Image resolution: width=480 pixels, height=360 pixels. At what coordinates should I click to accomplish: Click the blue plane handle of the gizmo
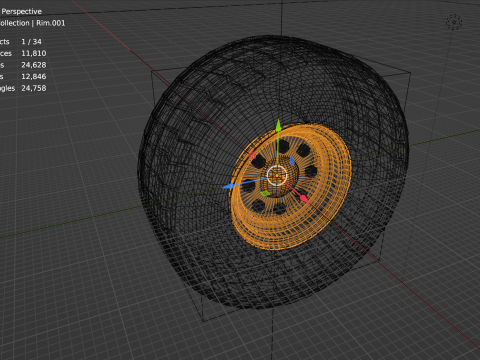(x=292, y=161)
